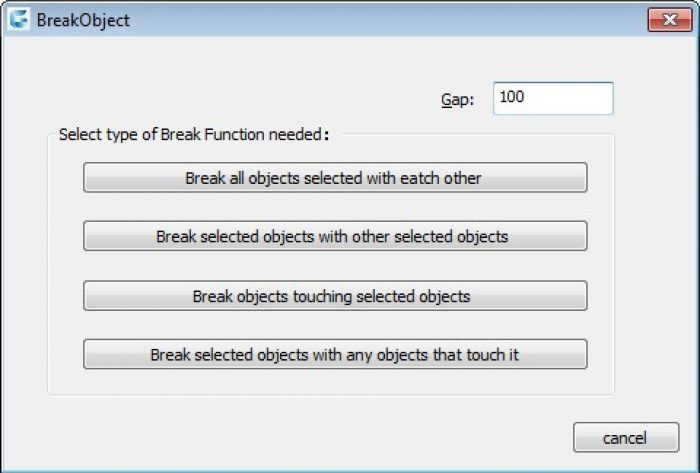The height and width of the screenshot is (473, 700).
Task: Click the 'Select type of Break Function needed' label
Action: pyautogui.click(x=194, y=134)
